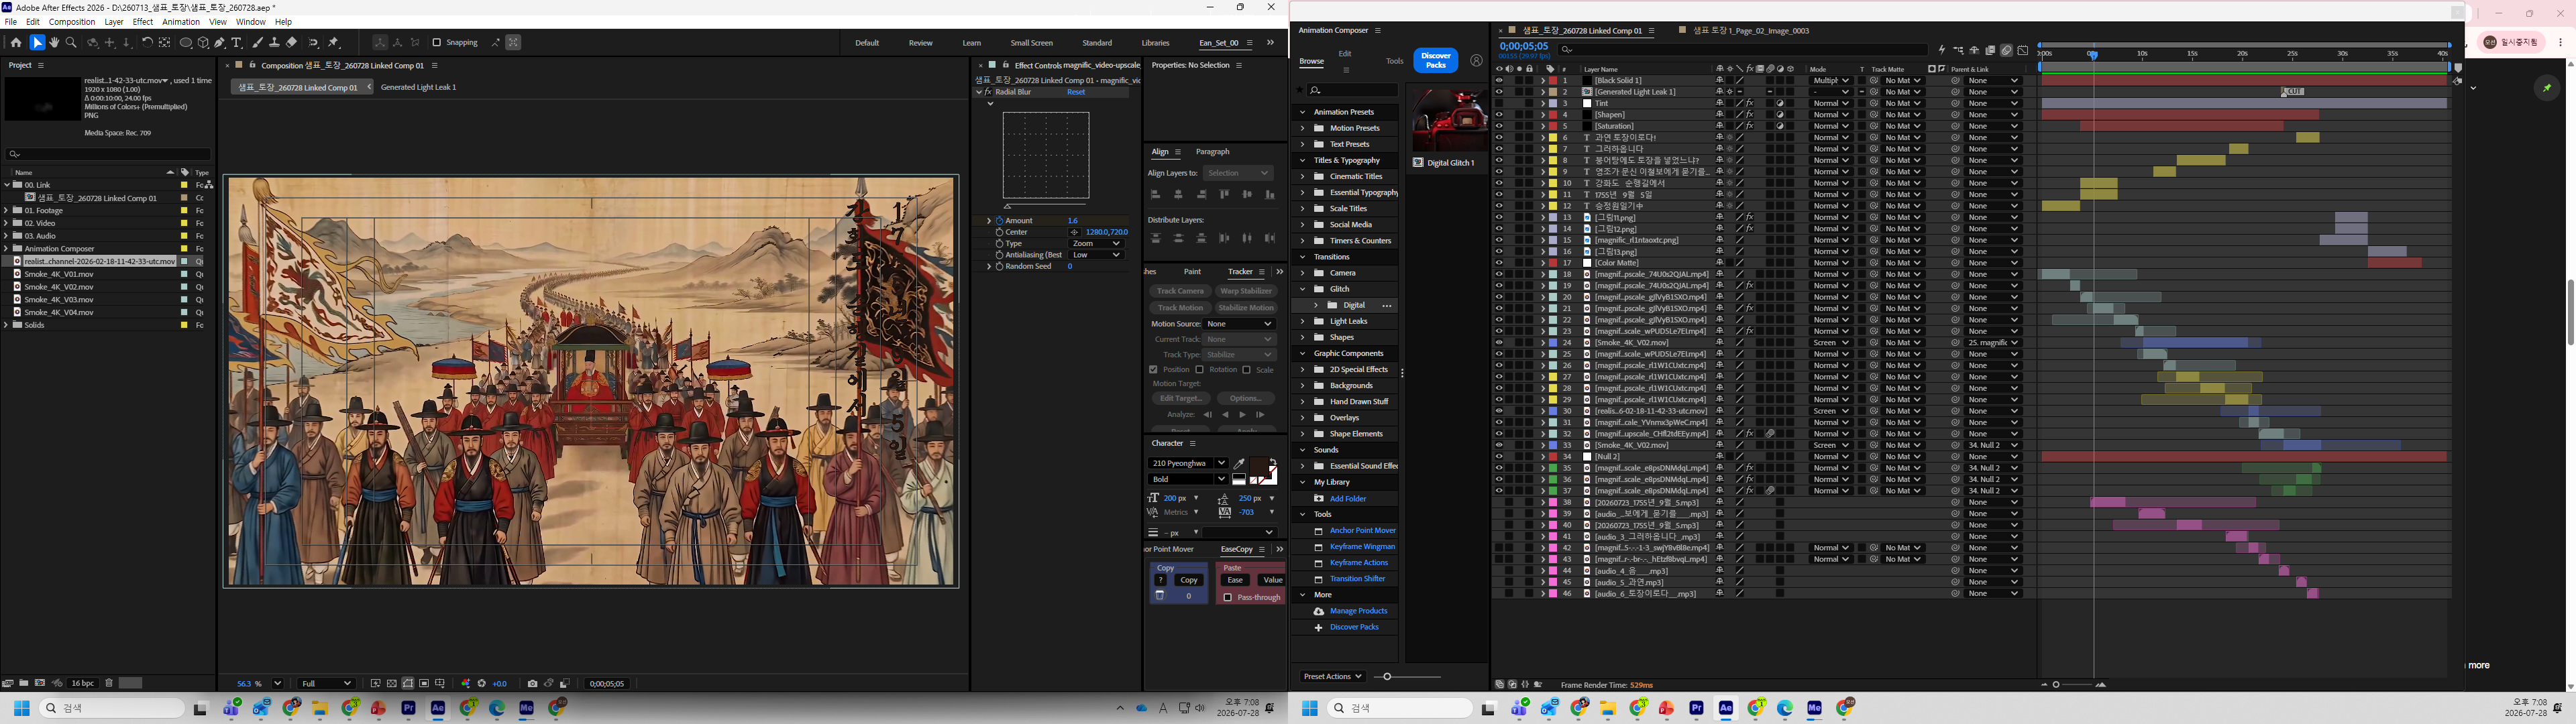
Task: Open the Motion Source dropdown
Action: click(x=1240, y=324)
